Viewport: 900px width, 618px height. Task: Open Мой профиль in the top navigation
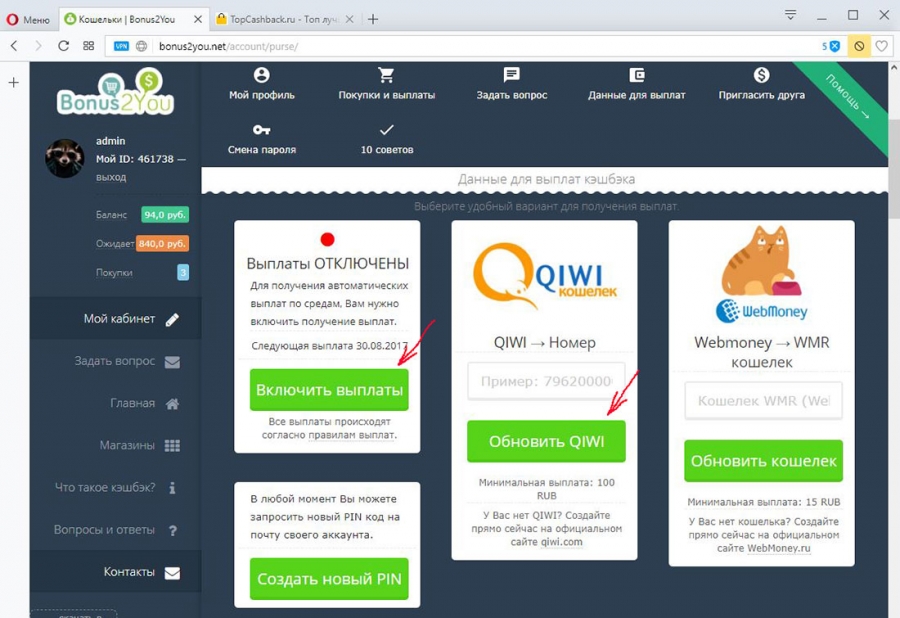[x=262, y=84]
